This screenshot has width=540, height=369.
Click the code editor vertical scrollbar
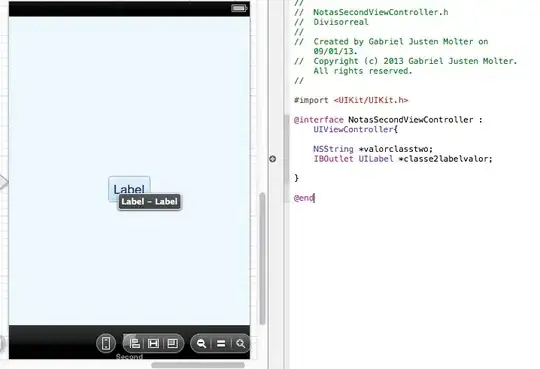click(286, 150)
